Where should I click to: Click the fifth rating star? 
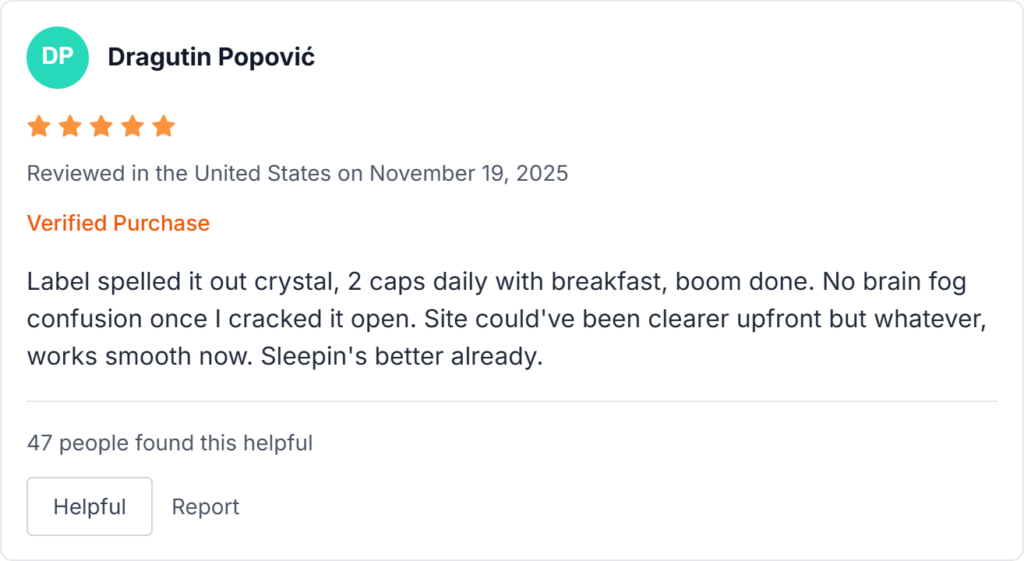[164, 127]
